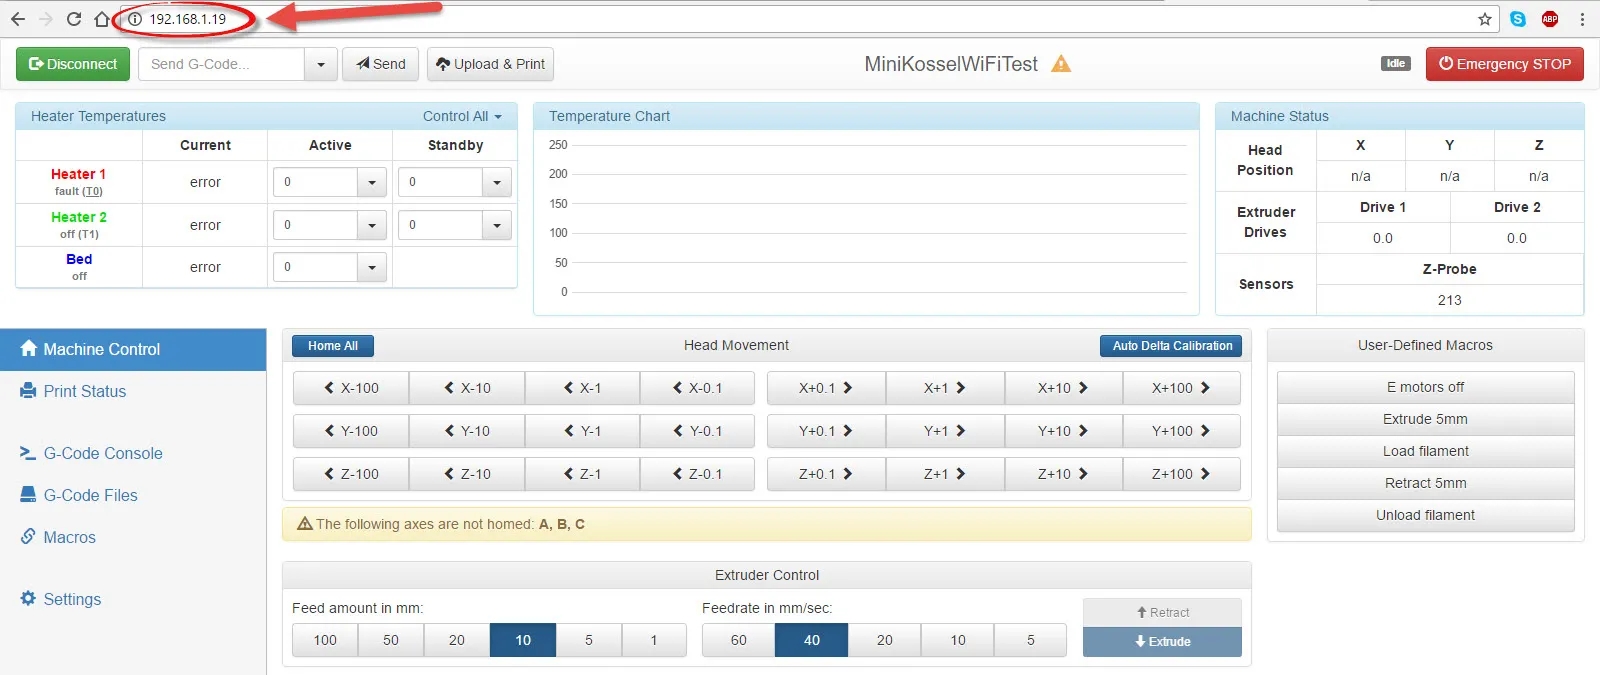Click the warning triangle beside MiniKosselWiFiTest
Image resolution: width=1600 pixels, height=675 pixels.
(1061, 64)
